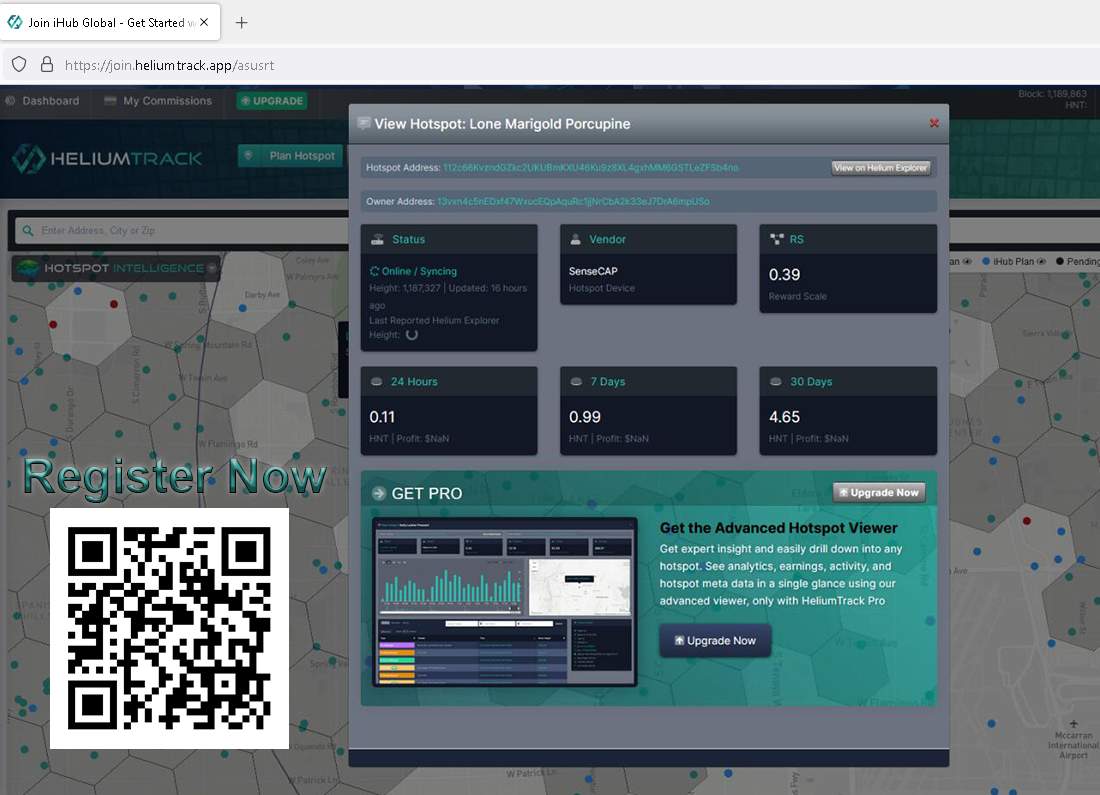
Task: Click the Hotspot Intelligence layers icon
Action: [x=28, y=268]
